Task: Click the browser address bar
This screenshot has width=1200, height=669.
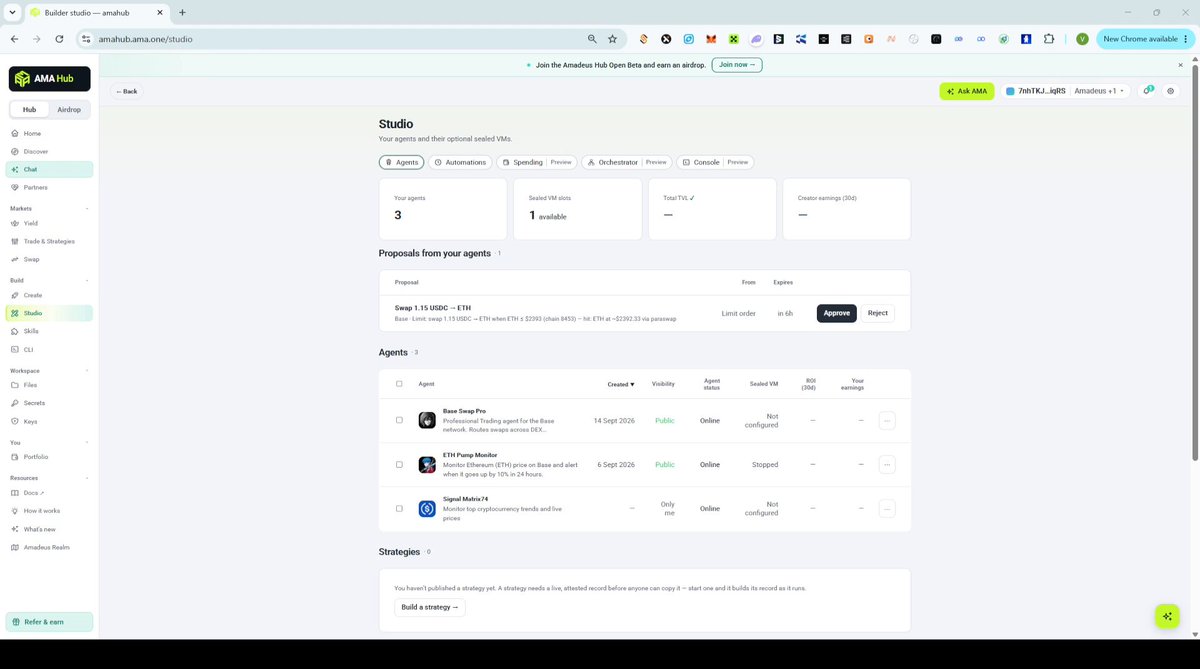Action: click(x=340, y=39)
